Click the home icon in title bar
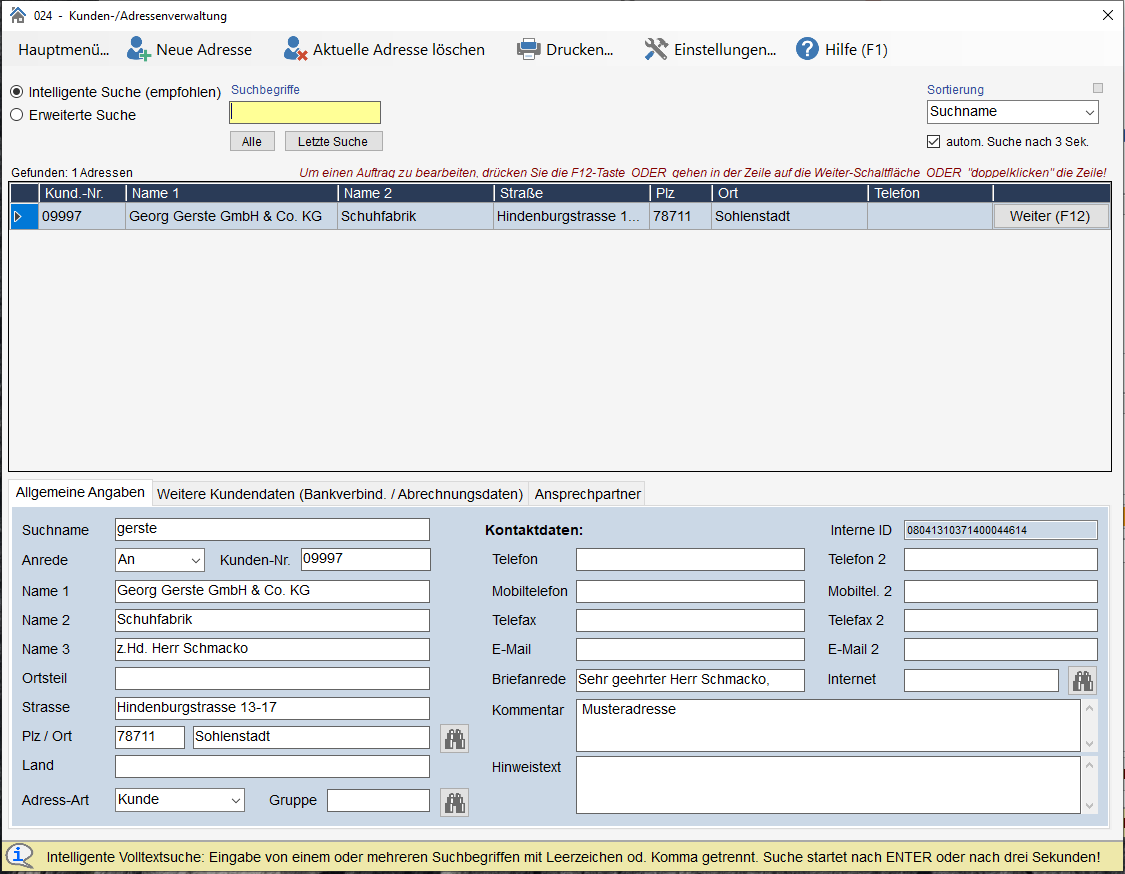The height and width of the screenshot is (874, 1125). tap(18, 15)
